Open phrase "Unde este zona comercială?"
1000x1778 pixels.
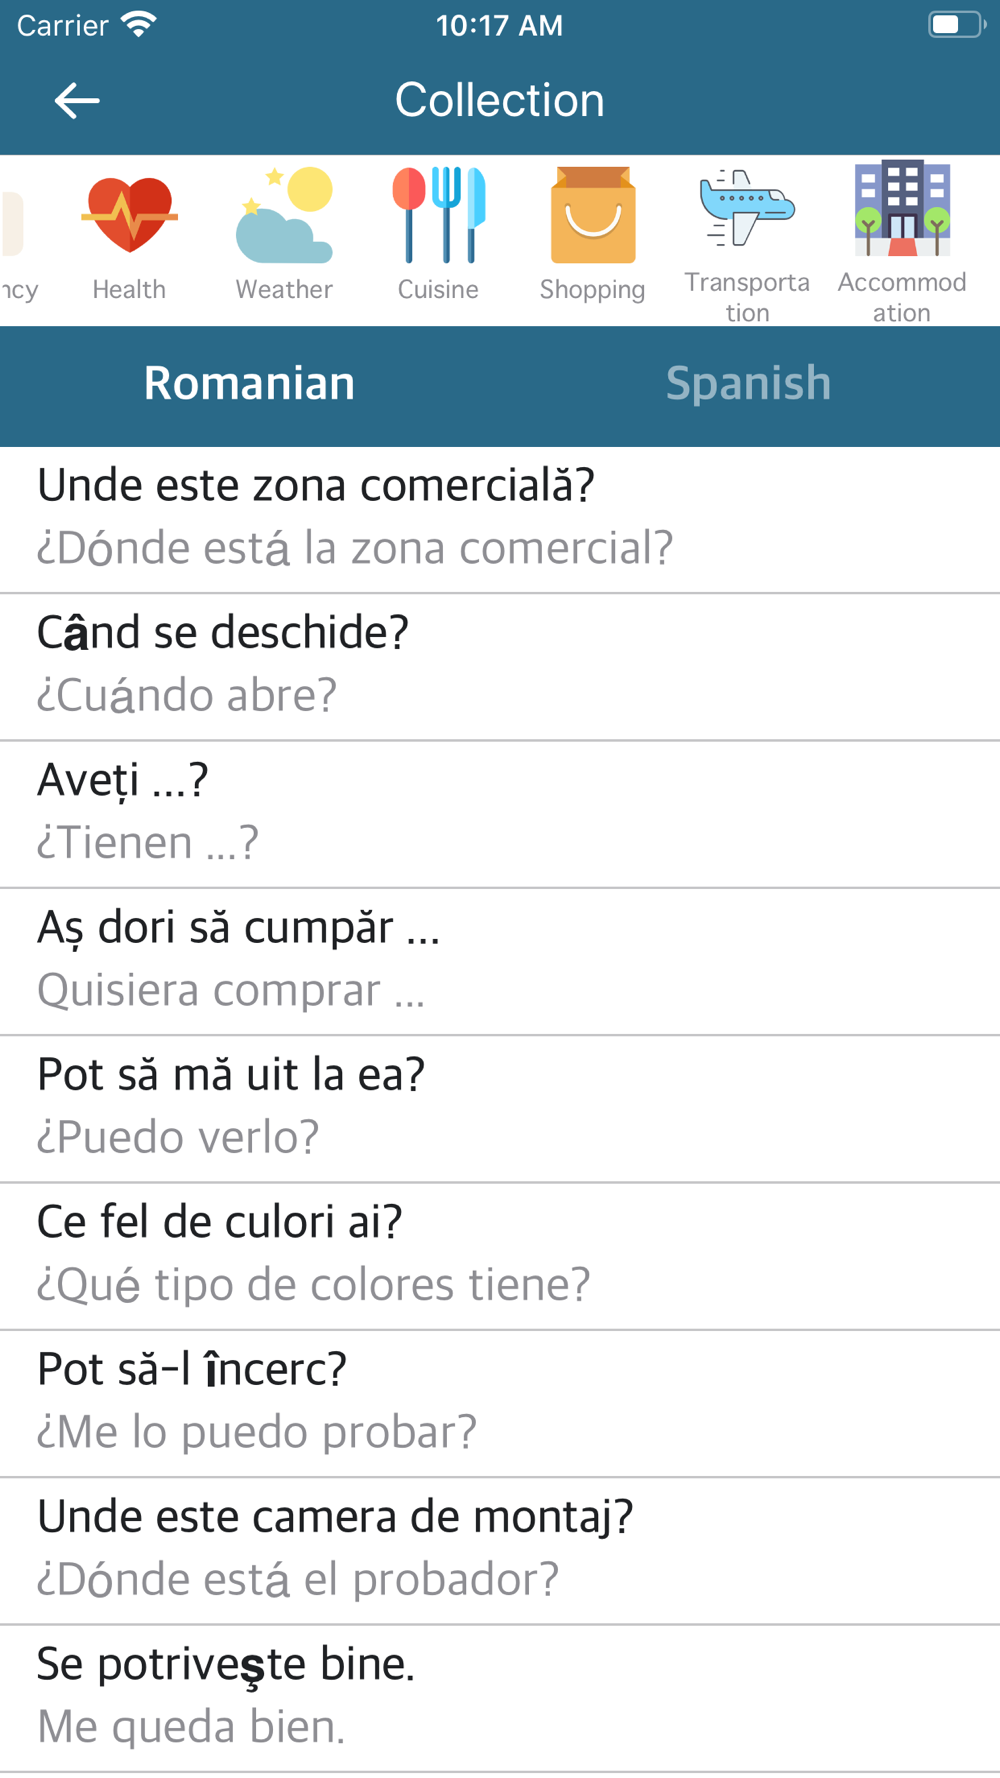click(500, 518)
